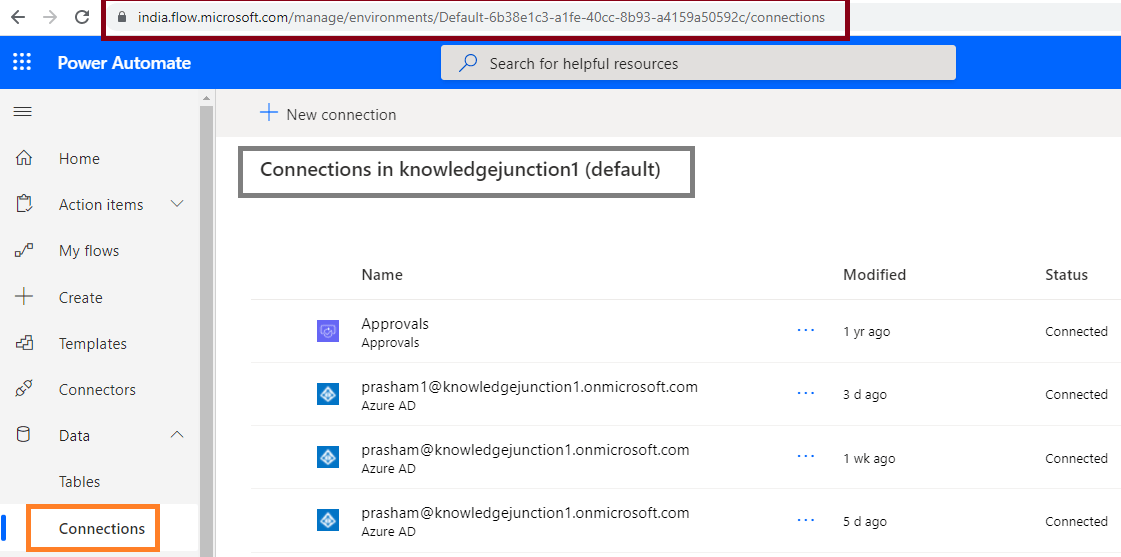Collapse the Data section chevron
Viewport: 1121px width, 557px height.
click(x=177, y=435)
